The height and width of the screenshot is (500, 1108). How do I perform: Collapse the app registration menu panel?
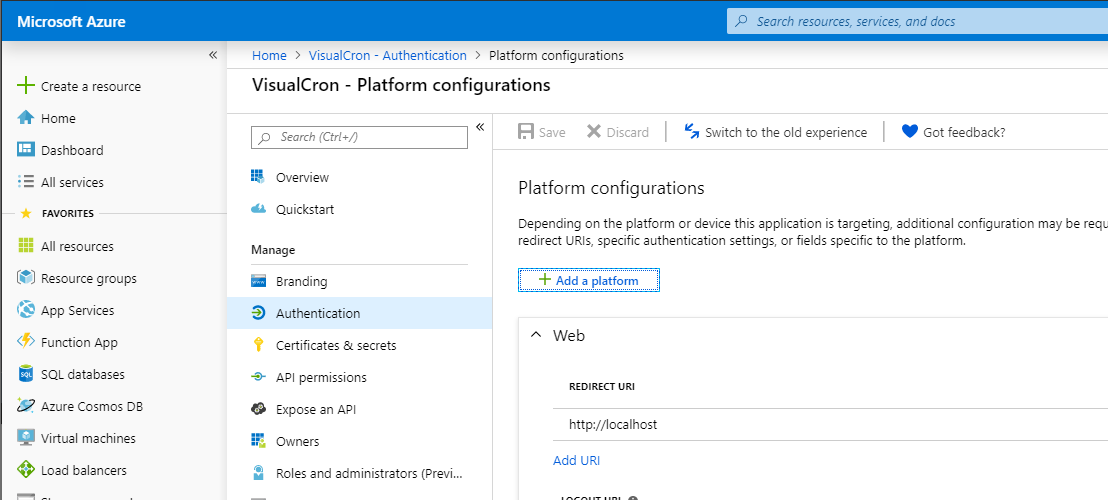click(x=480, y=127)
